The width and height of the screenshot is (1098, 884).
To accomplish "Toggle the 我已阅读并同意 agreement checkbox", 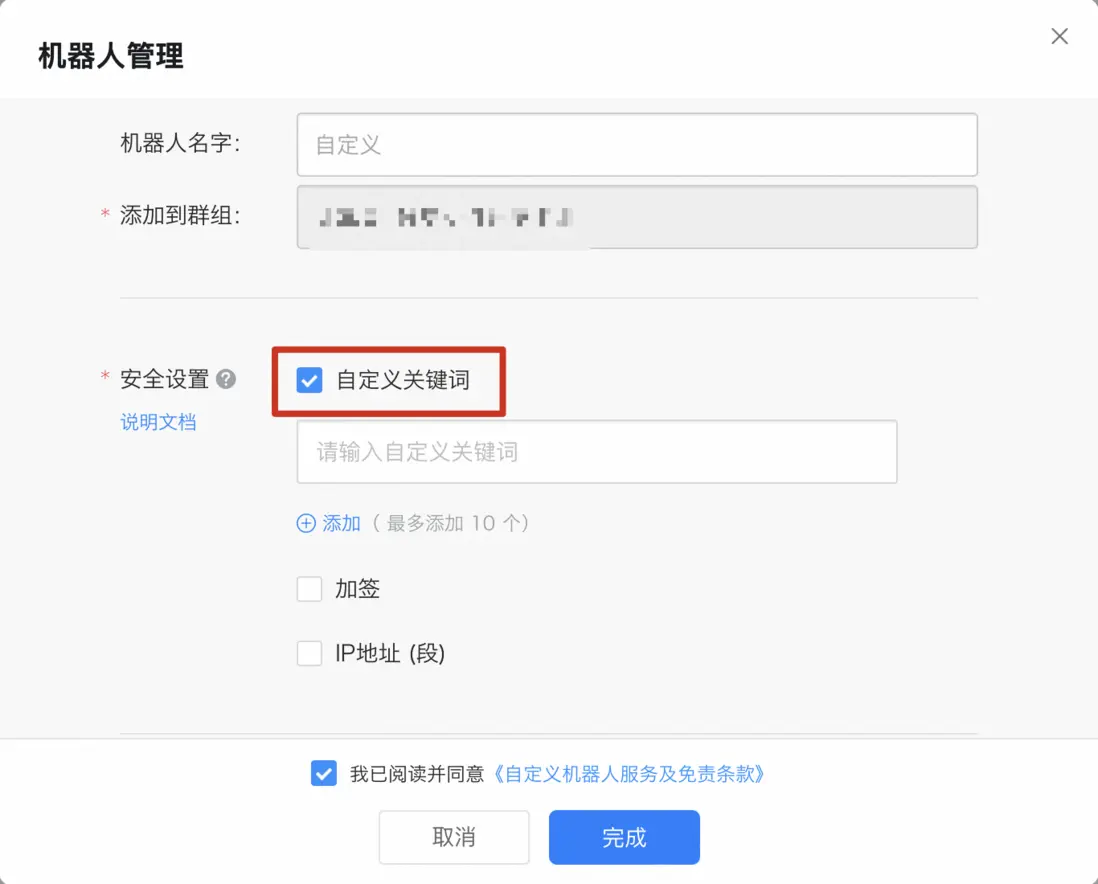I will point(324,773).
